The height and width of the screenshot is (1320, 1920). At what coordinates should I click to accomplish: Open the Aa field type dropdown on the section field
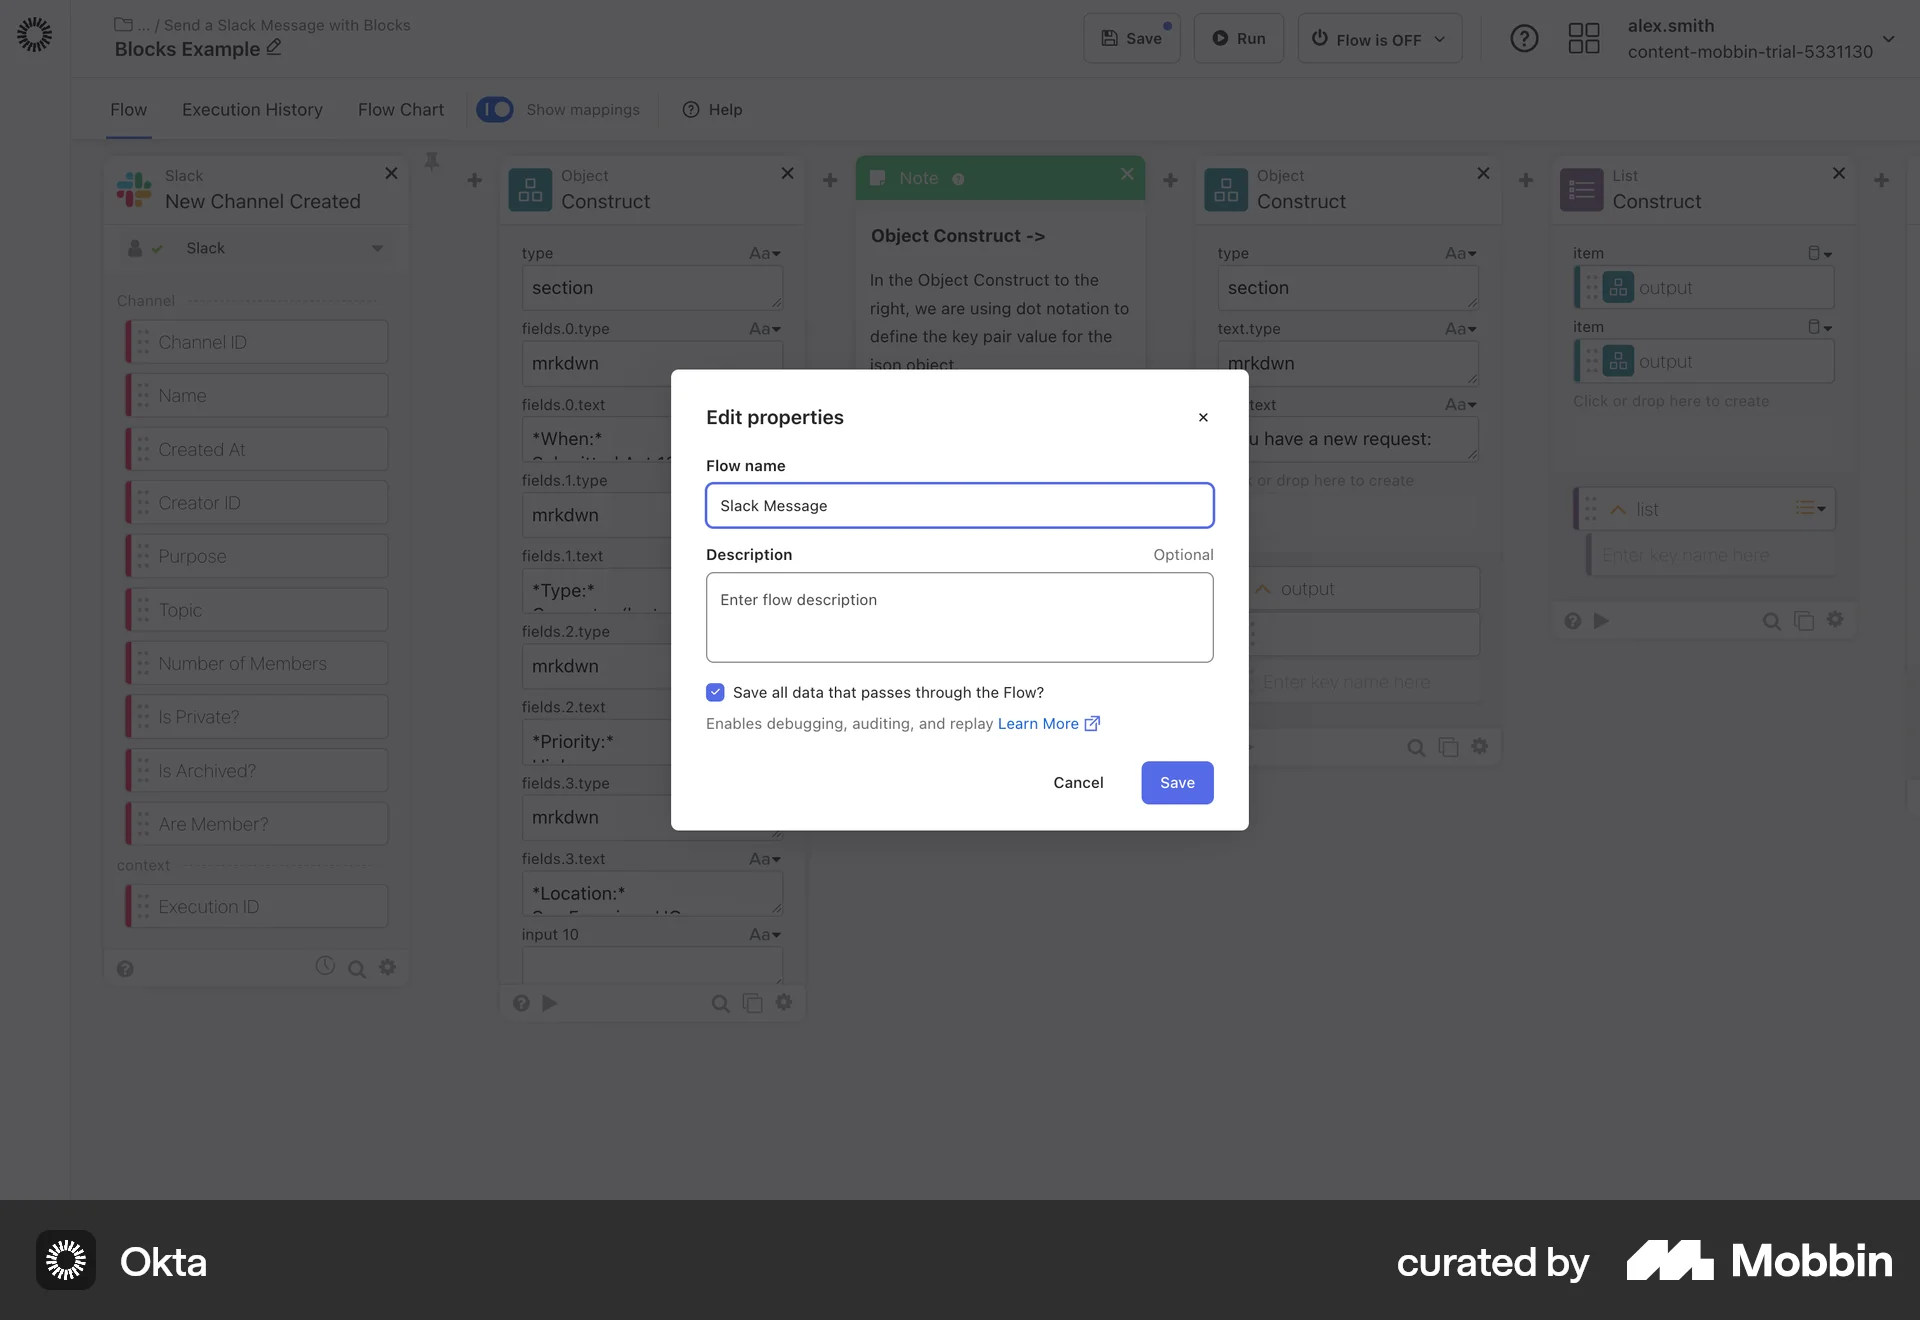click(x=764, y=253)
